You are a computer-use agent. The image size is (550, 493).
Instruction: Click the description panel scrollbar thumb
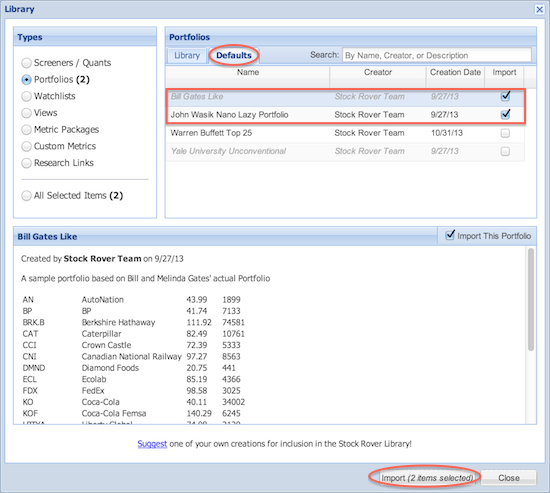pyautogui.click(x=531, y=299)
